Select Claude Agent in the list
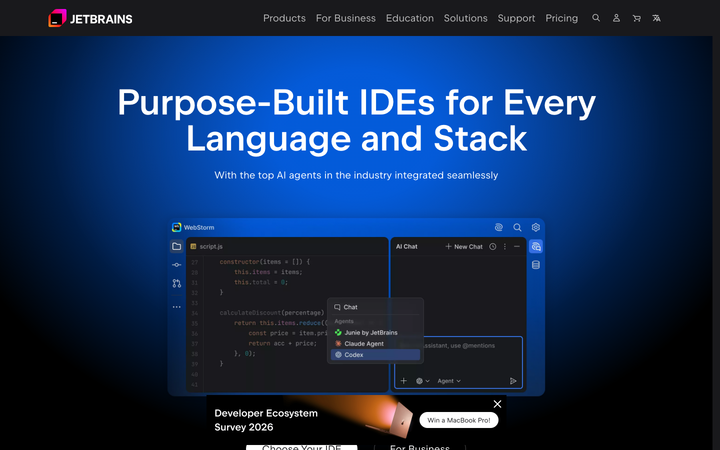This screenshot has width=720, height=450. tap(375, 343)
